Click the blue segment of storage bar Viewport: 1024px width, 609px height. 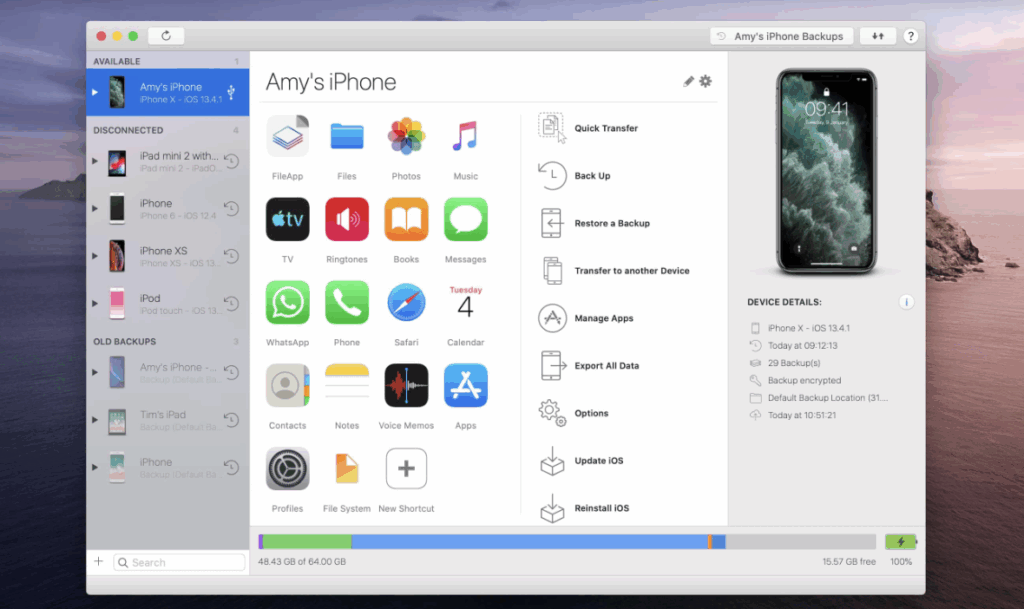530,542
